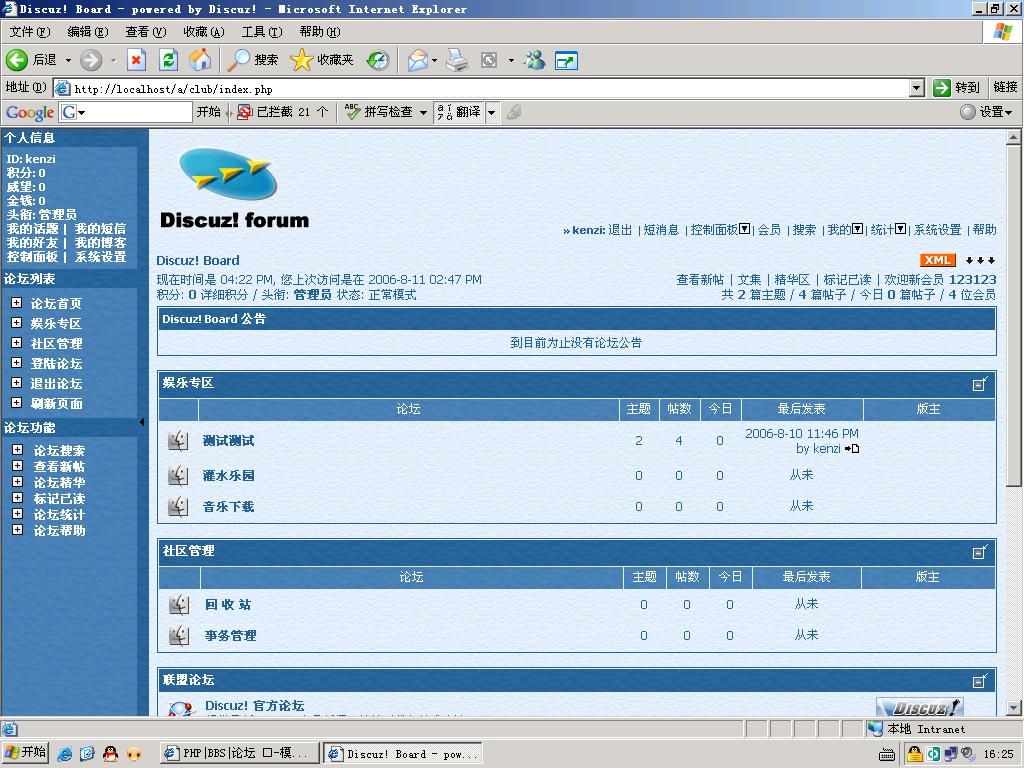This screenshot has height=768, width=1024.
Task: Click 查看新帖 link in info bar
Action: (700, 280)
